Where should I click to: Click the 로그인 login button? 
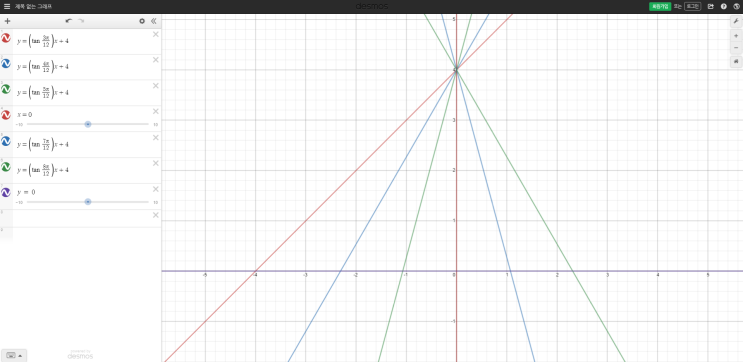692,7
